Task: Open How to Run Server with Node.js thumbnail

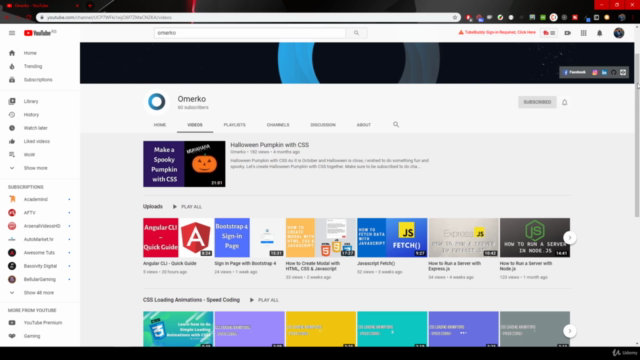Action: (535, 238)
